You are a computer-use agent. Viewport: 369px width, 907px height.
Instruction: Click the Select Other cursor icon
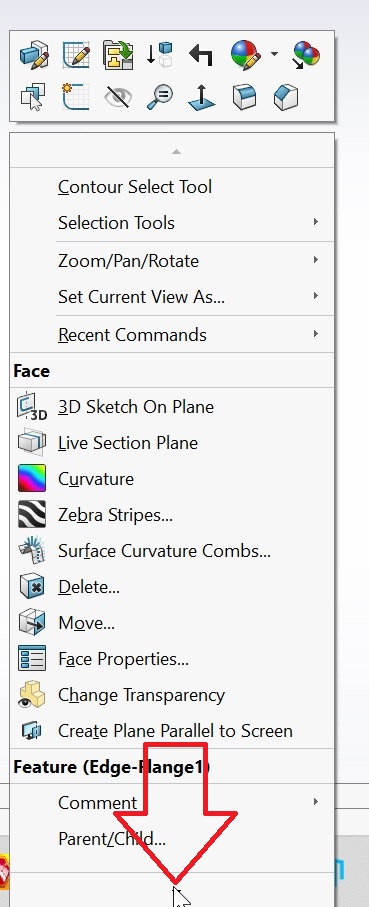34,97
